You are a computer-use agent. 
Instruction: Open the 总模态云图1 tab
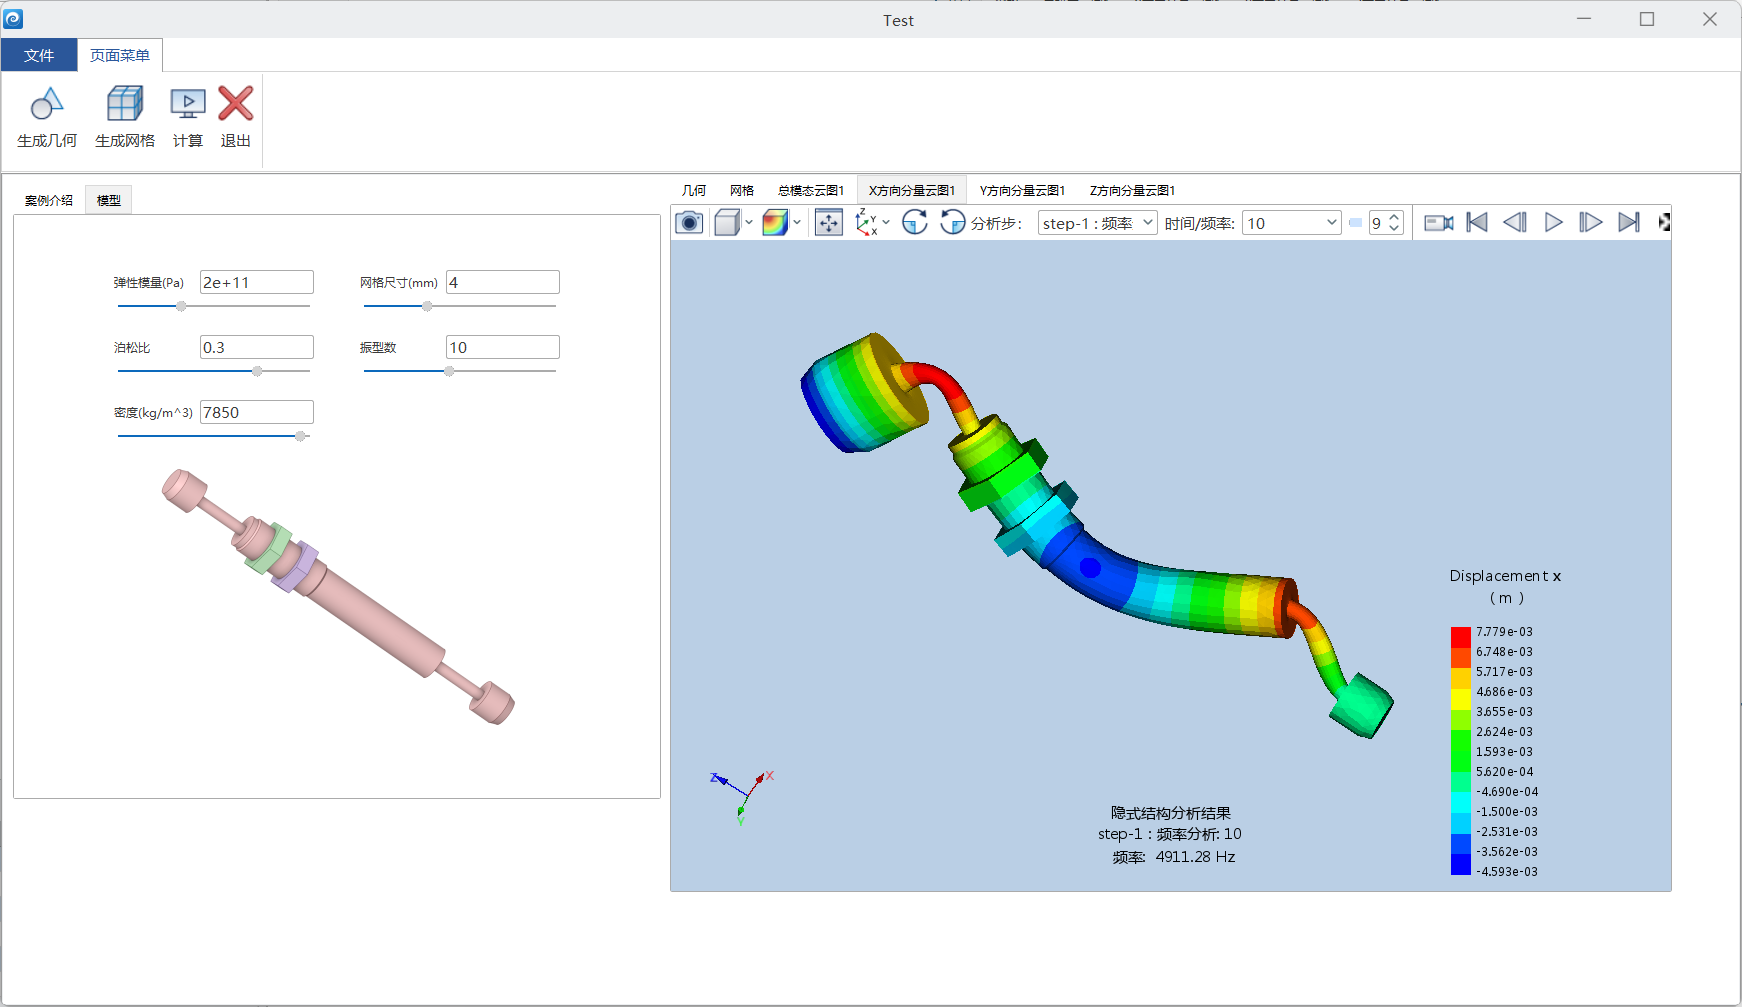tap(811, 190)
